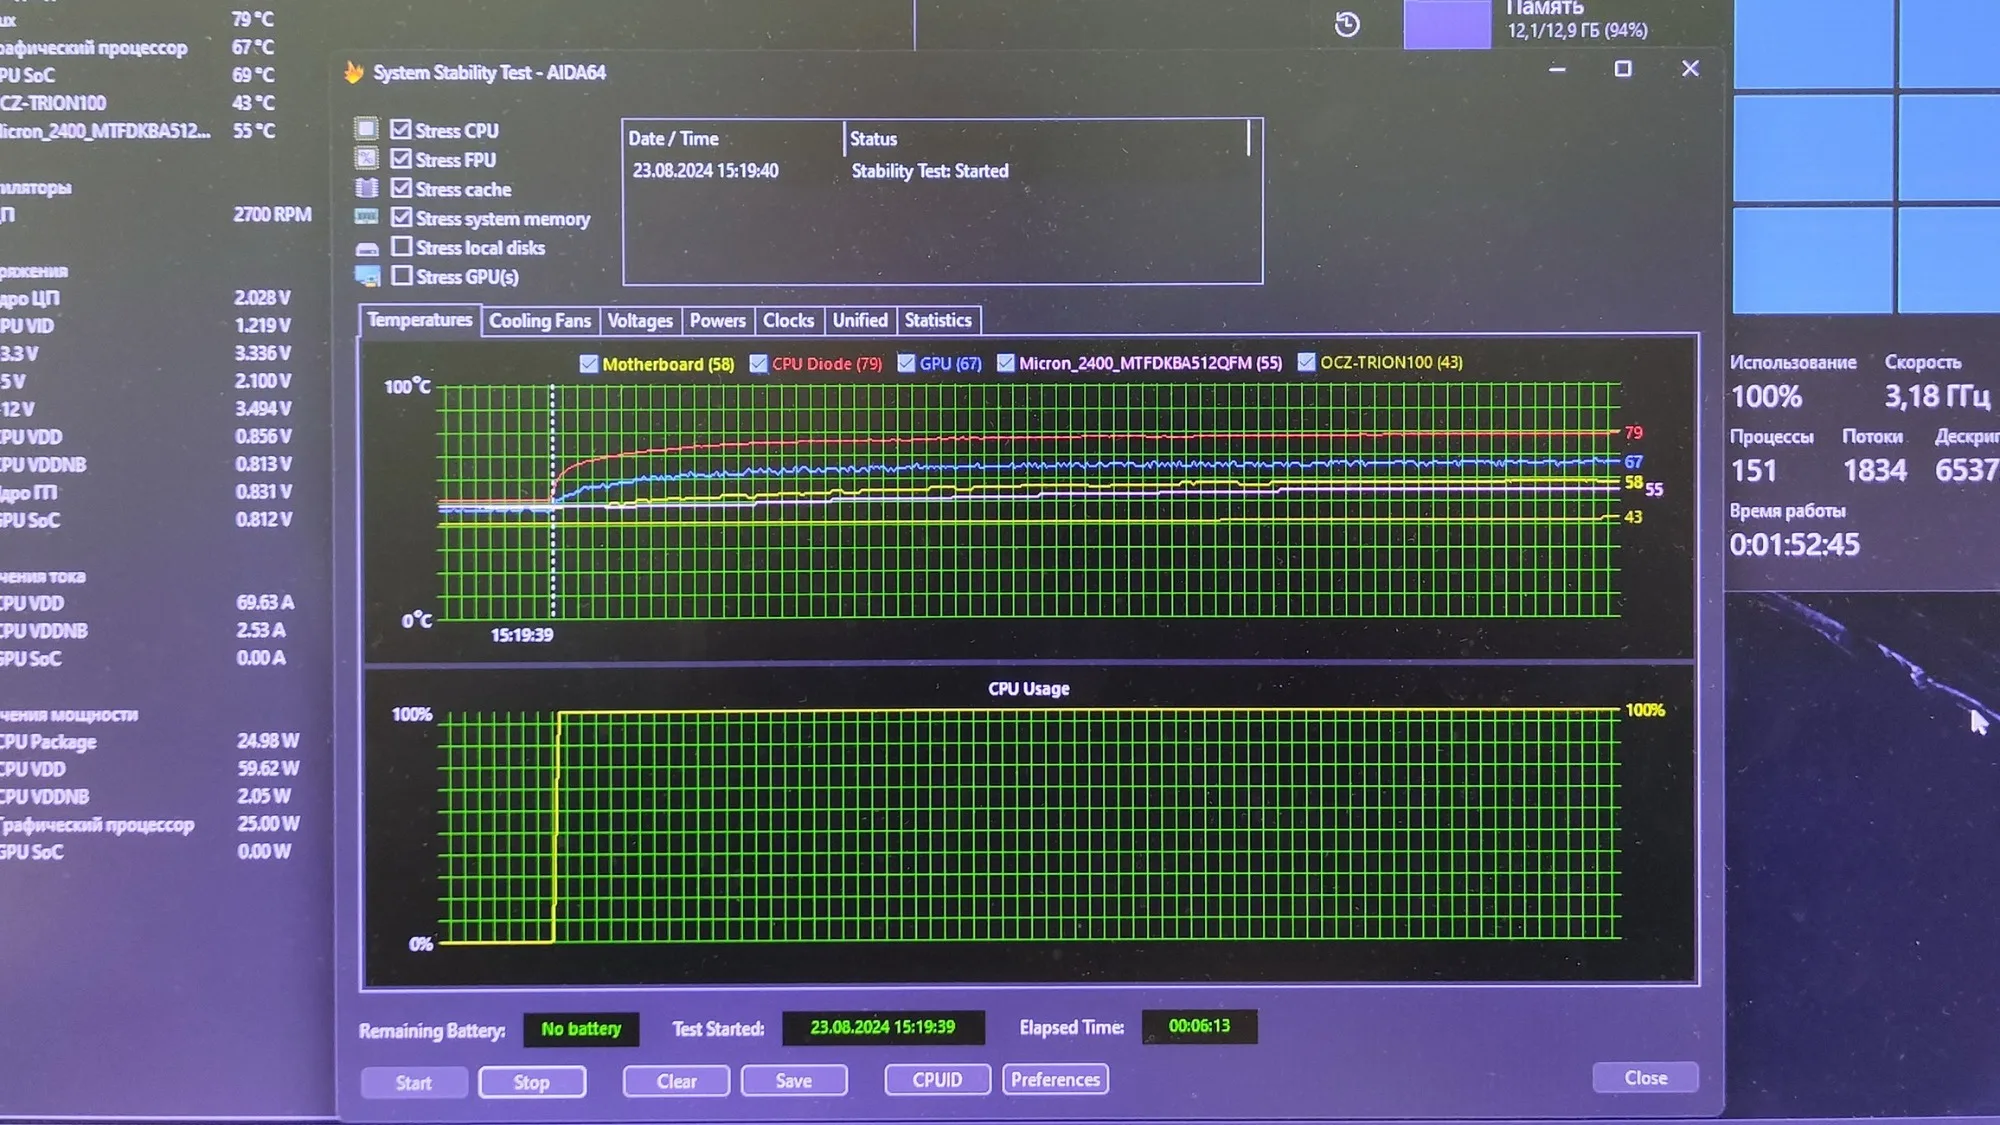The width and height of the screenshot is (2000, 1125).
Task: Open the CPUID button
Action: pos(936,1080)
